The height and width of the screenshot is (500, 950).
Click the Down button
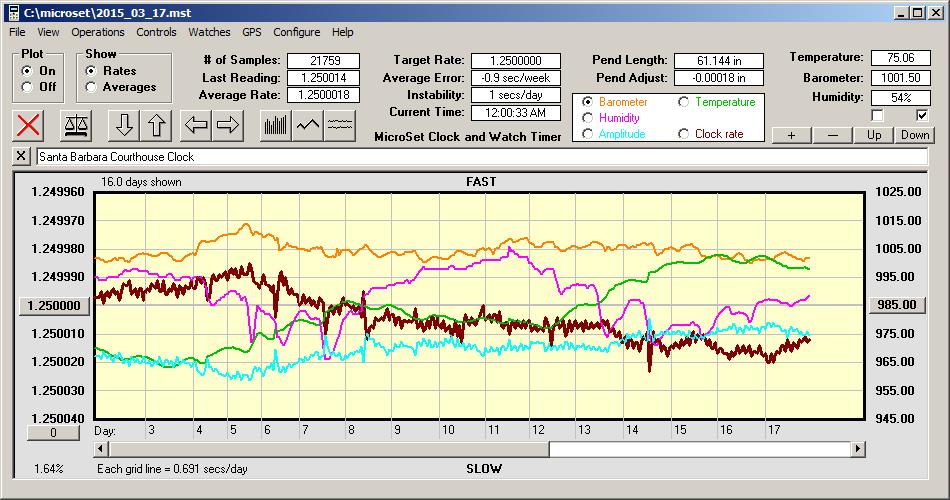(915, 135)
